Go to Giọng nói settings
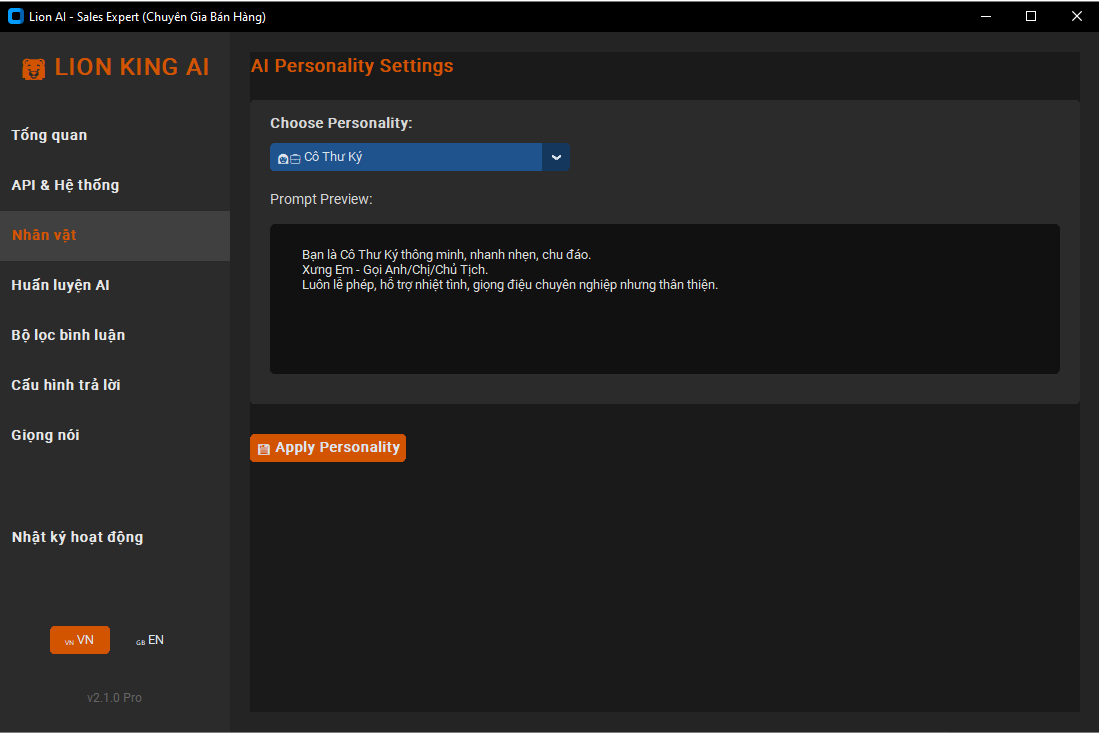 coord(45,435)
